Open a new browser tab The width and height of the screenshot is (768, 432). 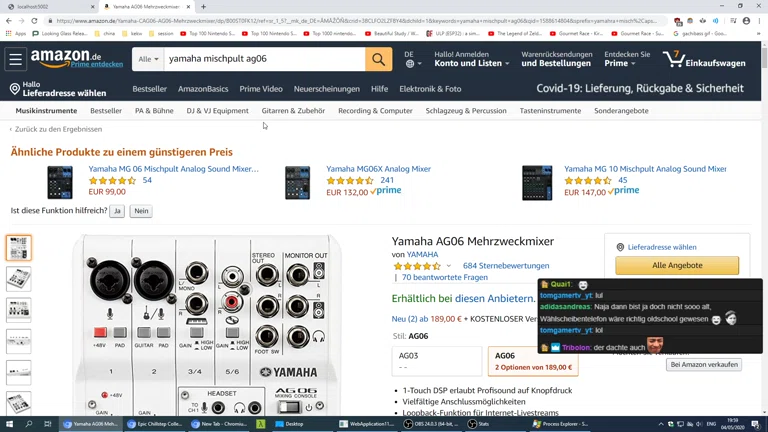coord(203,7)
